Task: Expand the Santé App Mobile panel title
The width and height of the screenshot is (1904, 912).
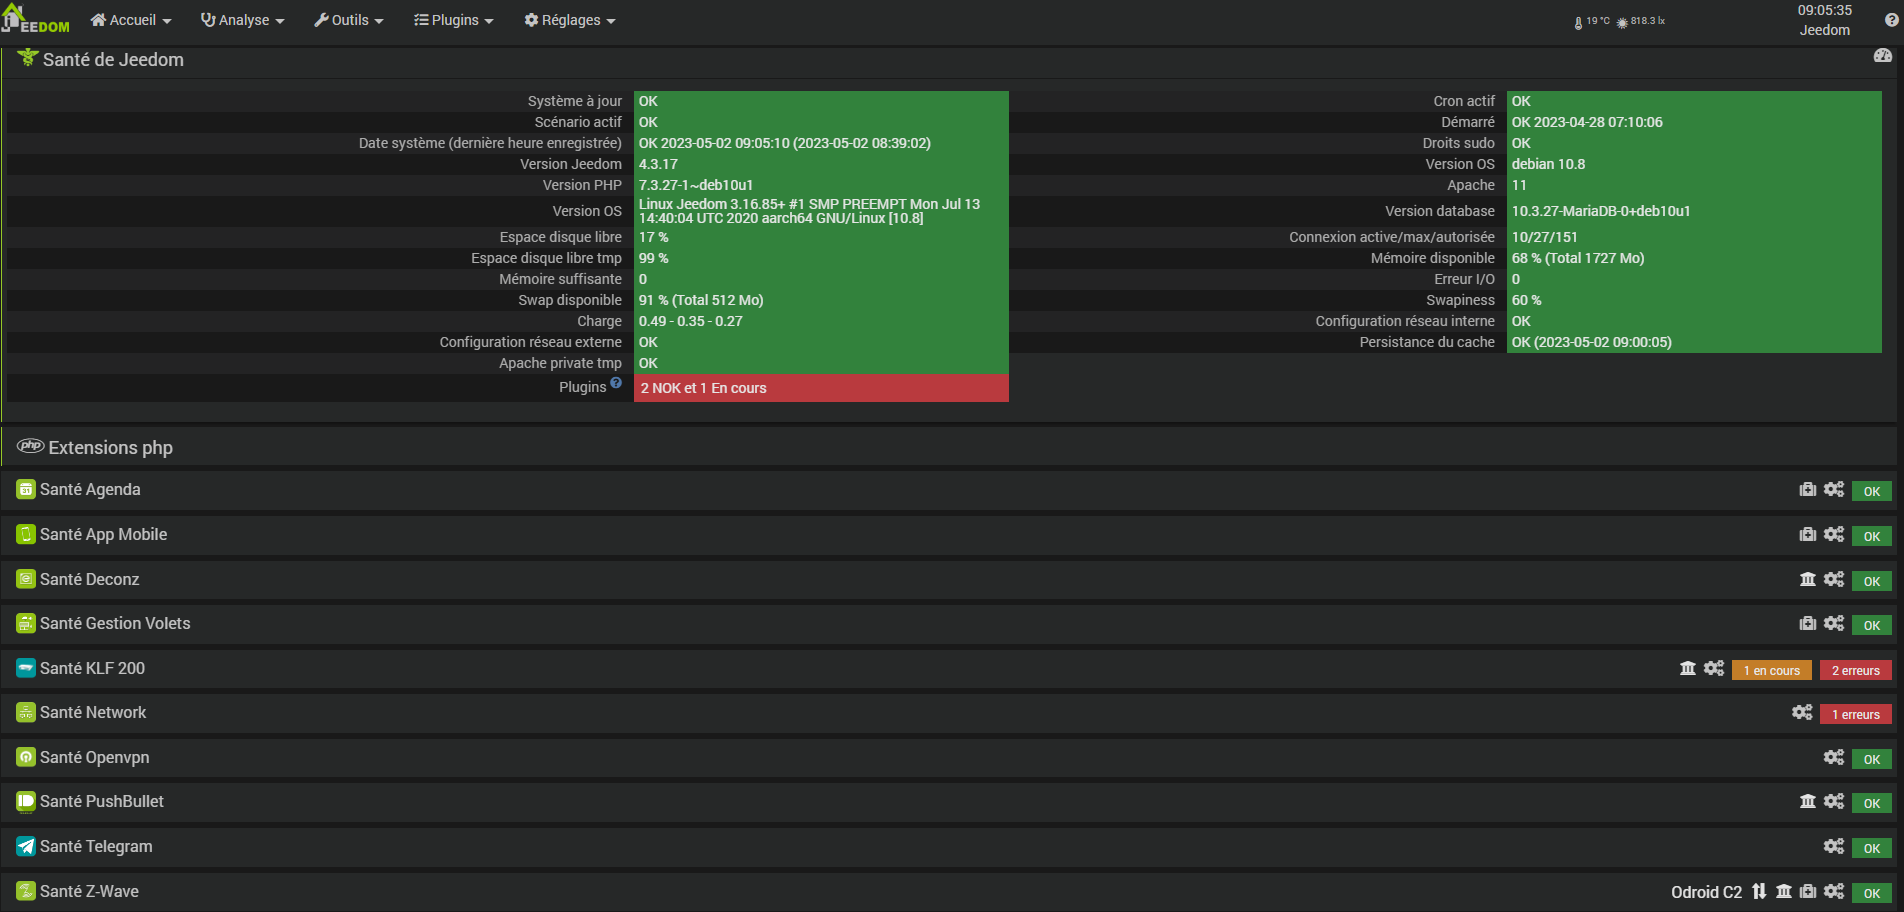Action: pos(104,534)
